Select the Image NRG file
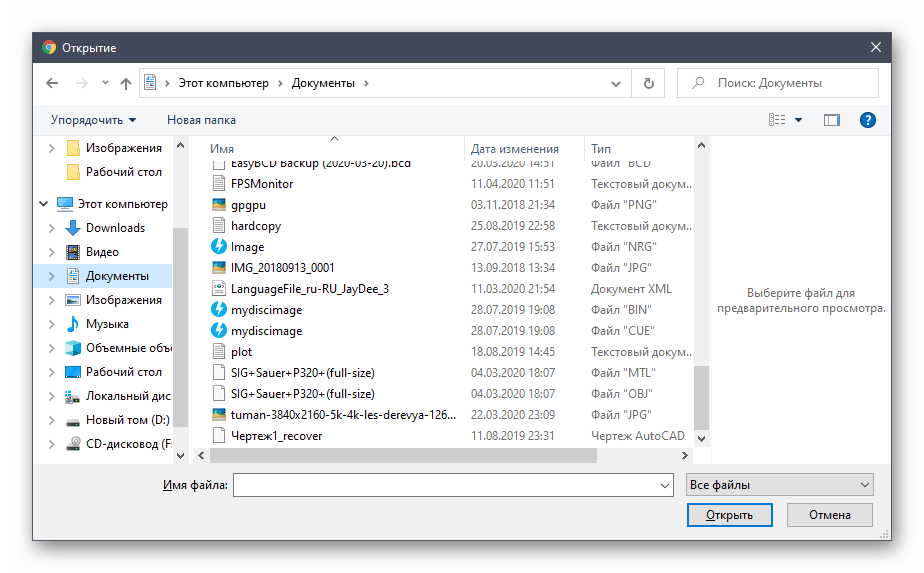Image resolution: width=924 pixels, height=573 pixels. point(247,247)
